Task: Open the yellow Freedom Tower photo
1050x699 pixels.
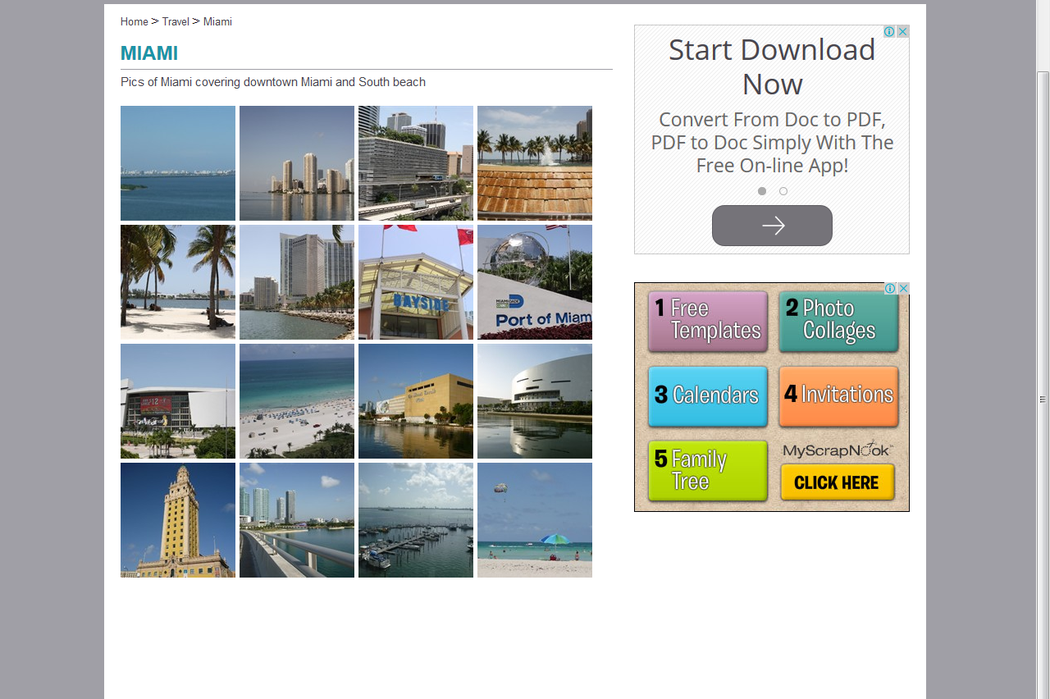Action: pos(178,520)
